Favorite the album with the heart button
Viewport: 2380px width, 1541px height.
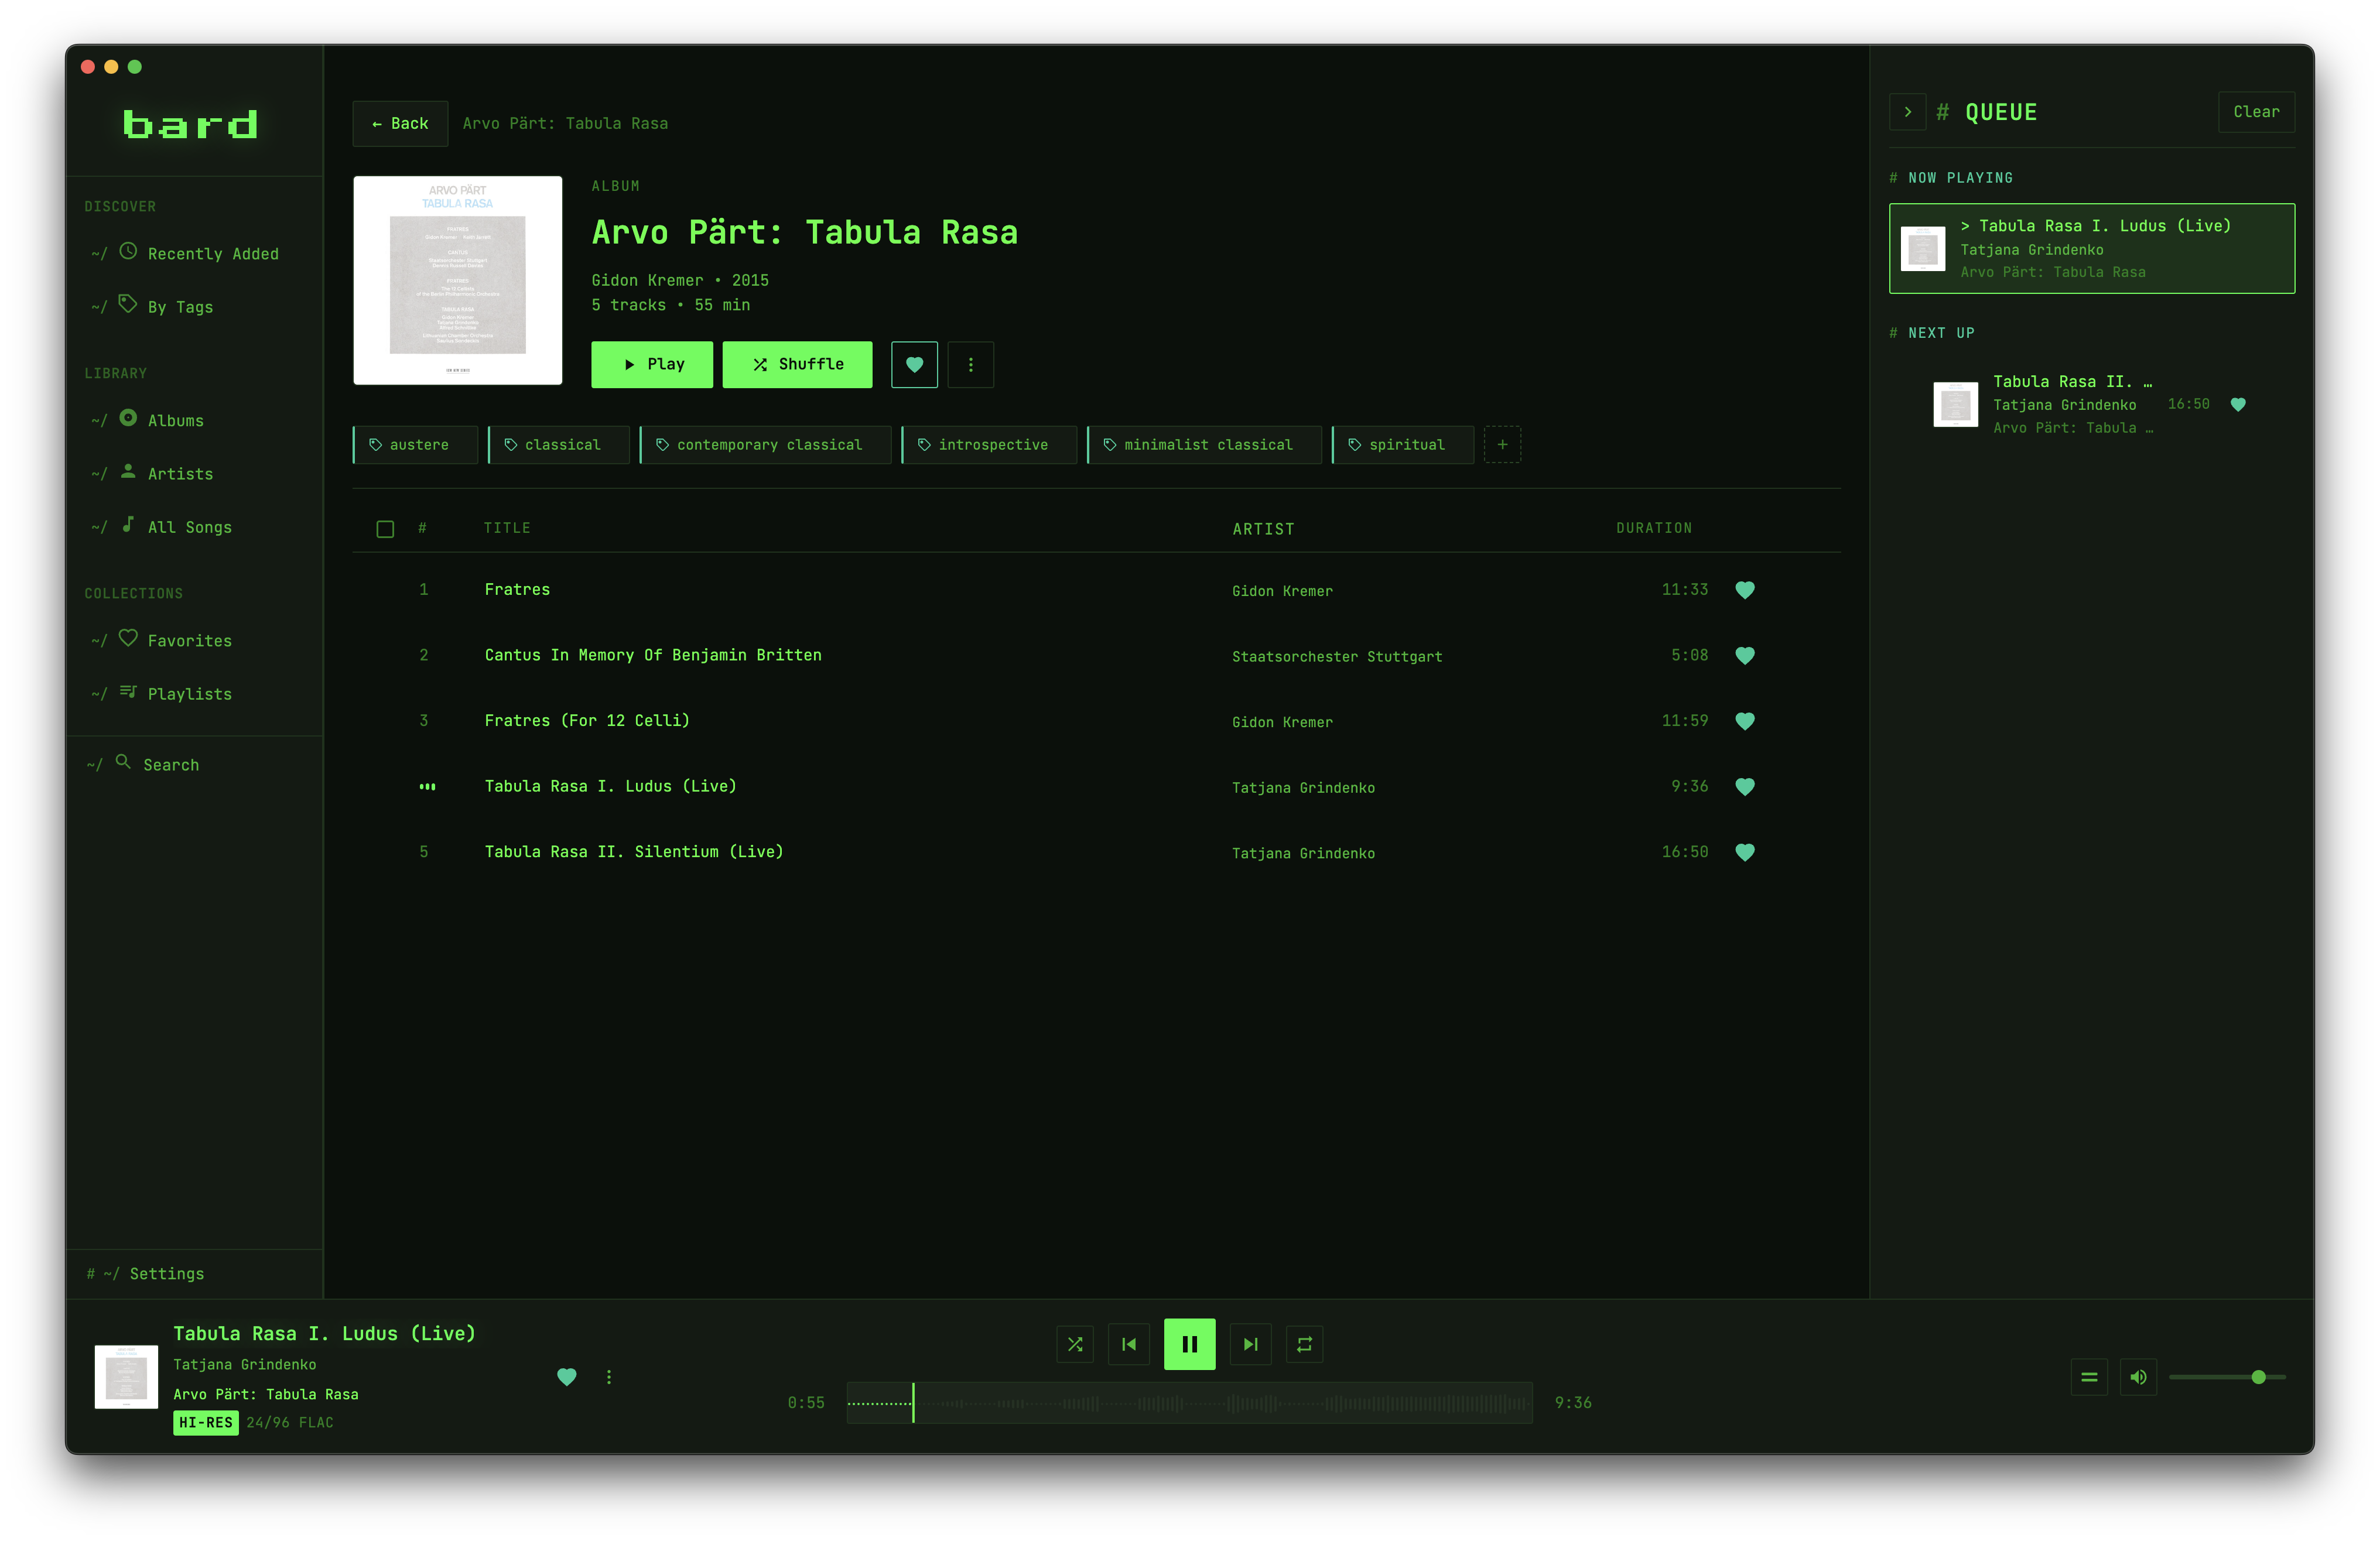[913, 364]
